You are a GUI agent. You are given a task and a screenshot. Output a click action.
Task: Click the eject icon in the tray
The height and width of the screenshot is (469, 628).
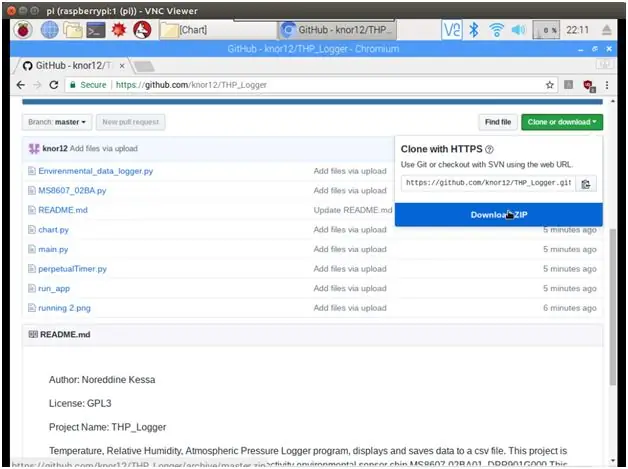(606, 30)
